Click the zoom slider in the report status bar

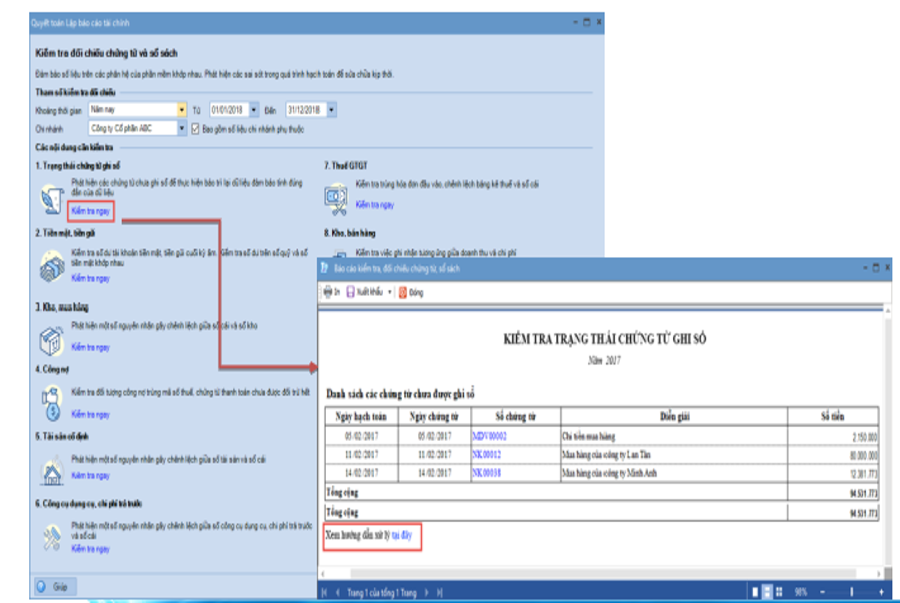(x=852, y=592)
